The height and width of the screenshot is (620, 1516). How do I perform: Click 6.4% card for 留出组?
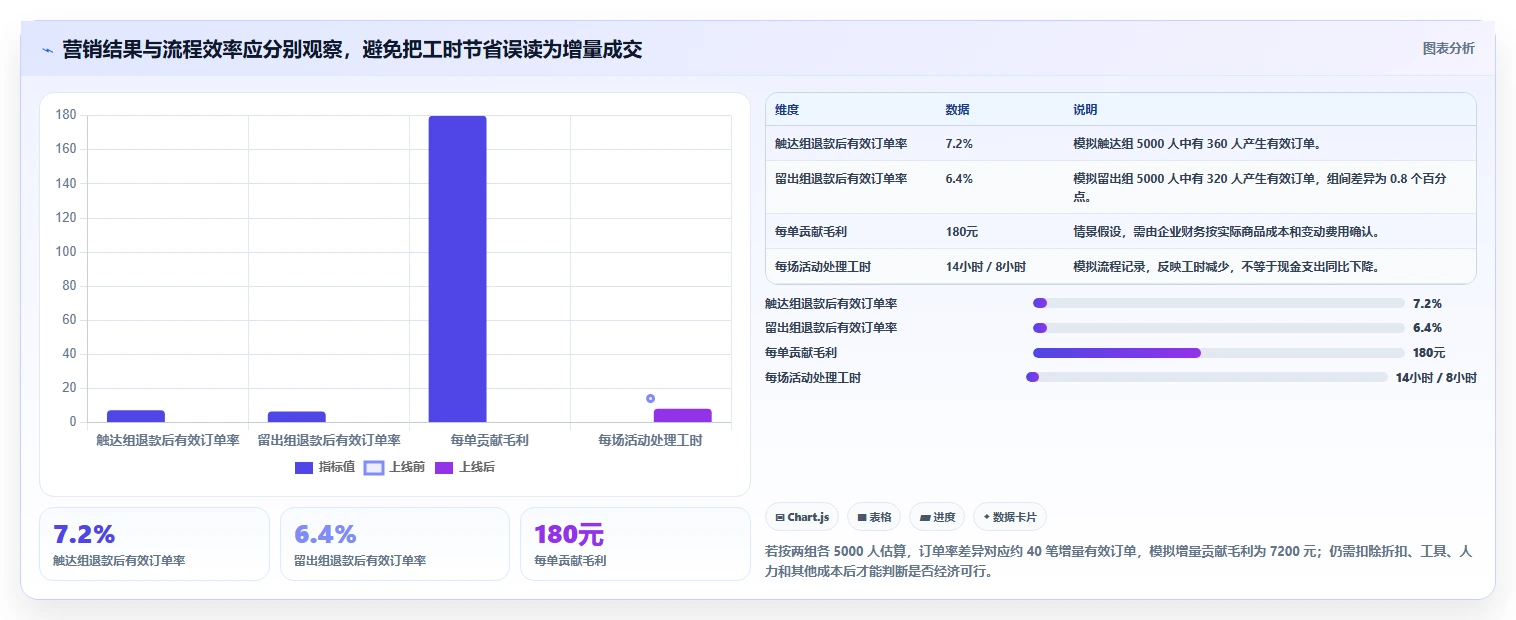click(395, 544)
